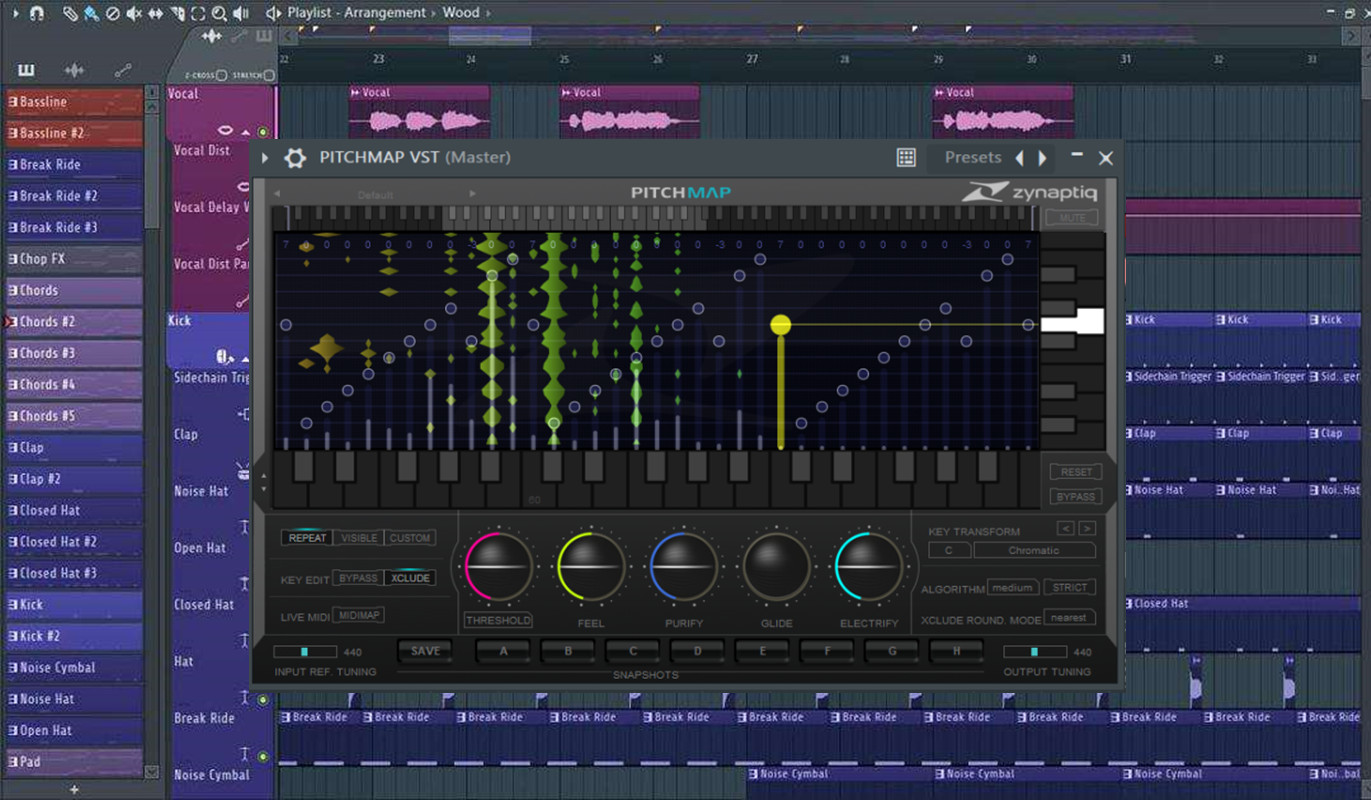Select the Closed Hat #2 pattern

tap(74, 542)
